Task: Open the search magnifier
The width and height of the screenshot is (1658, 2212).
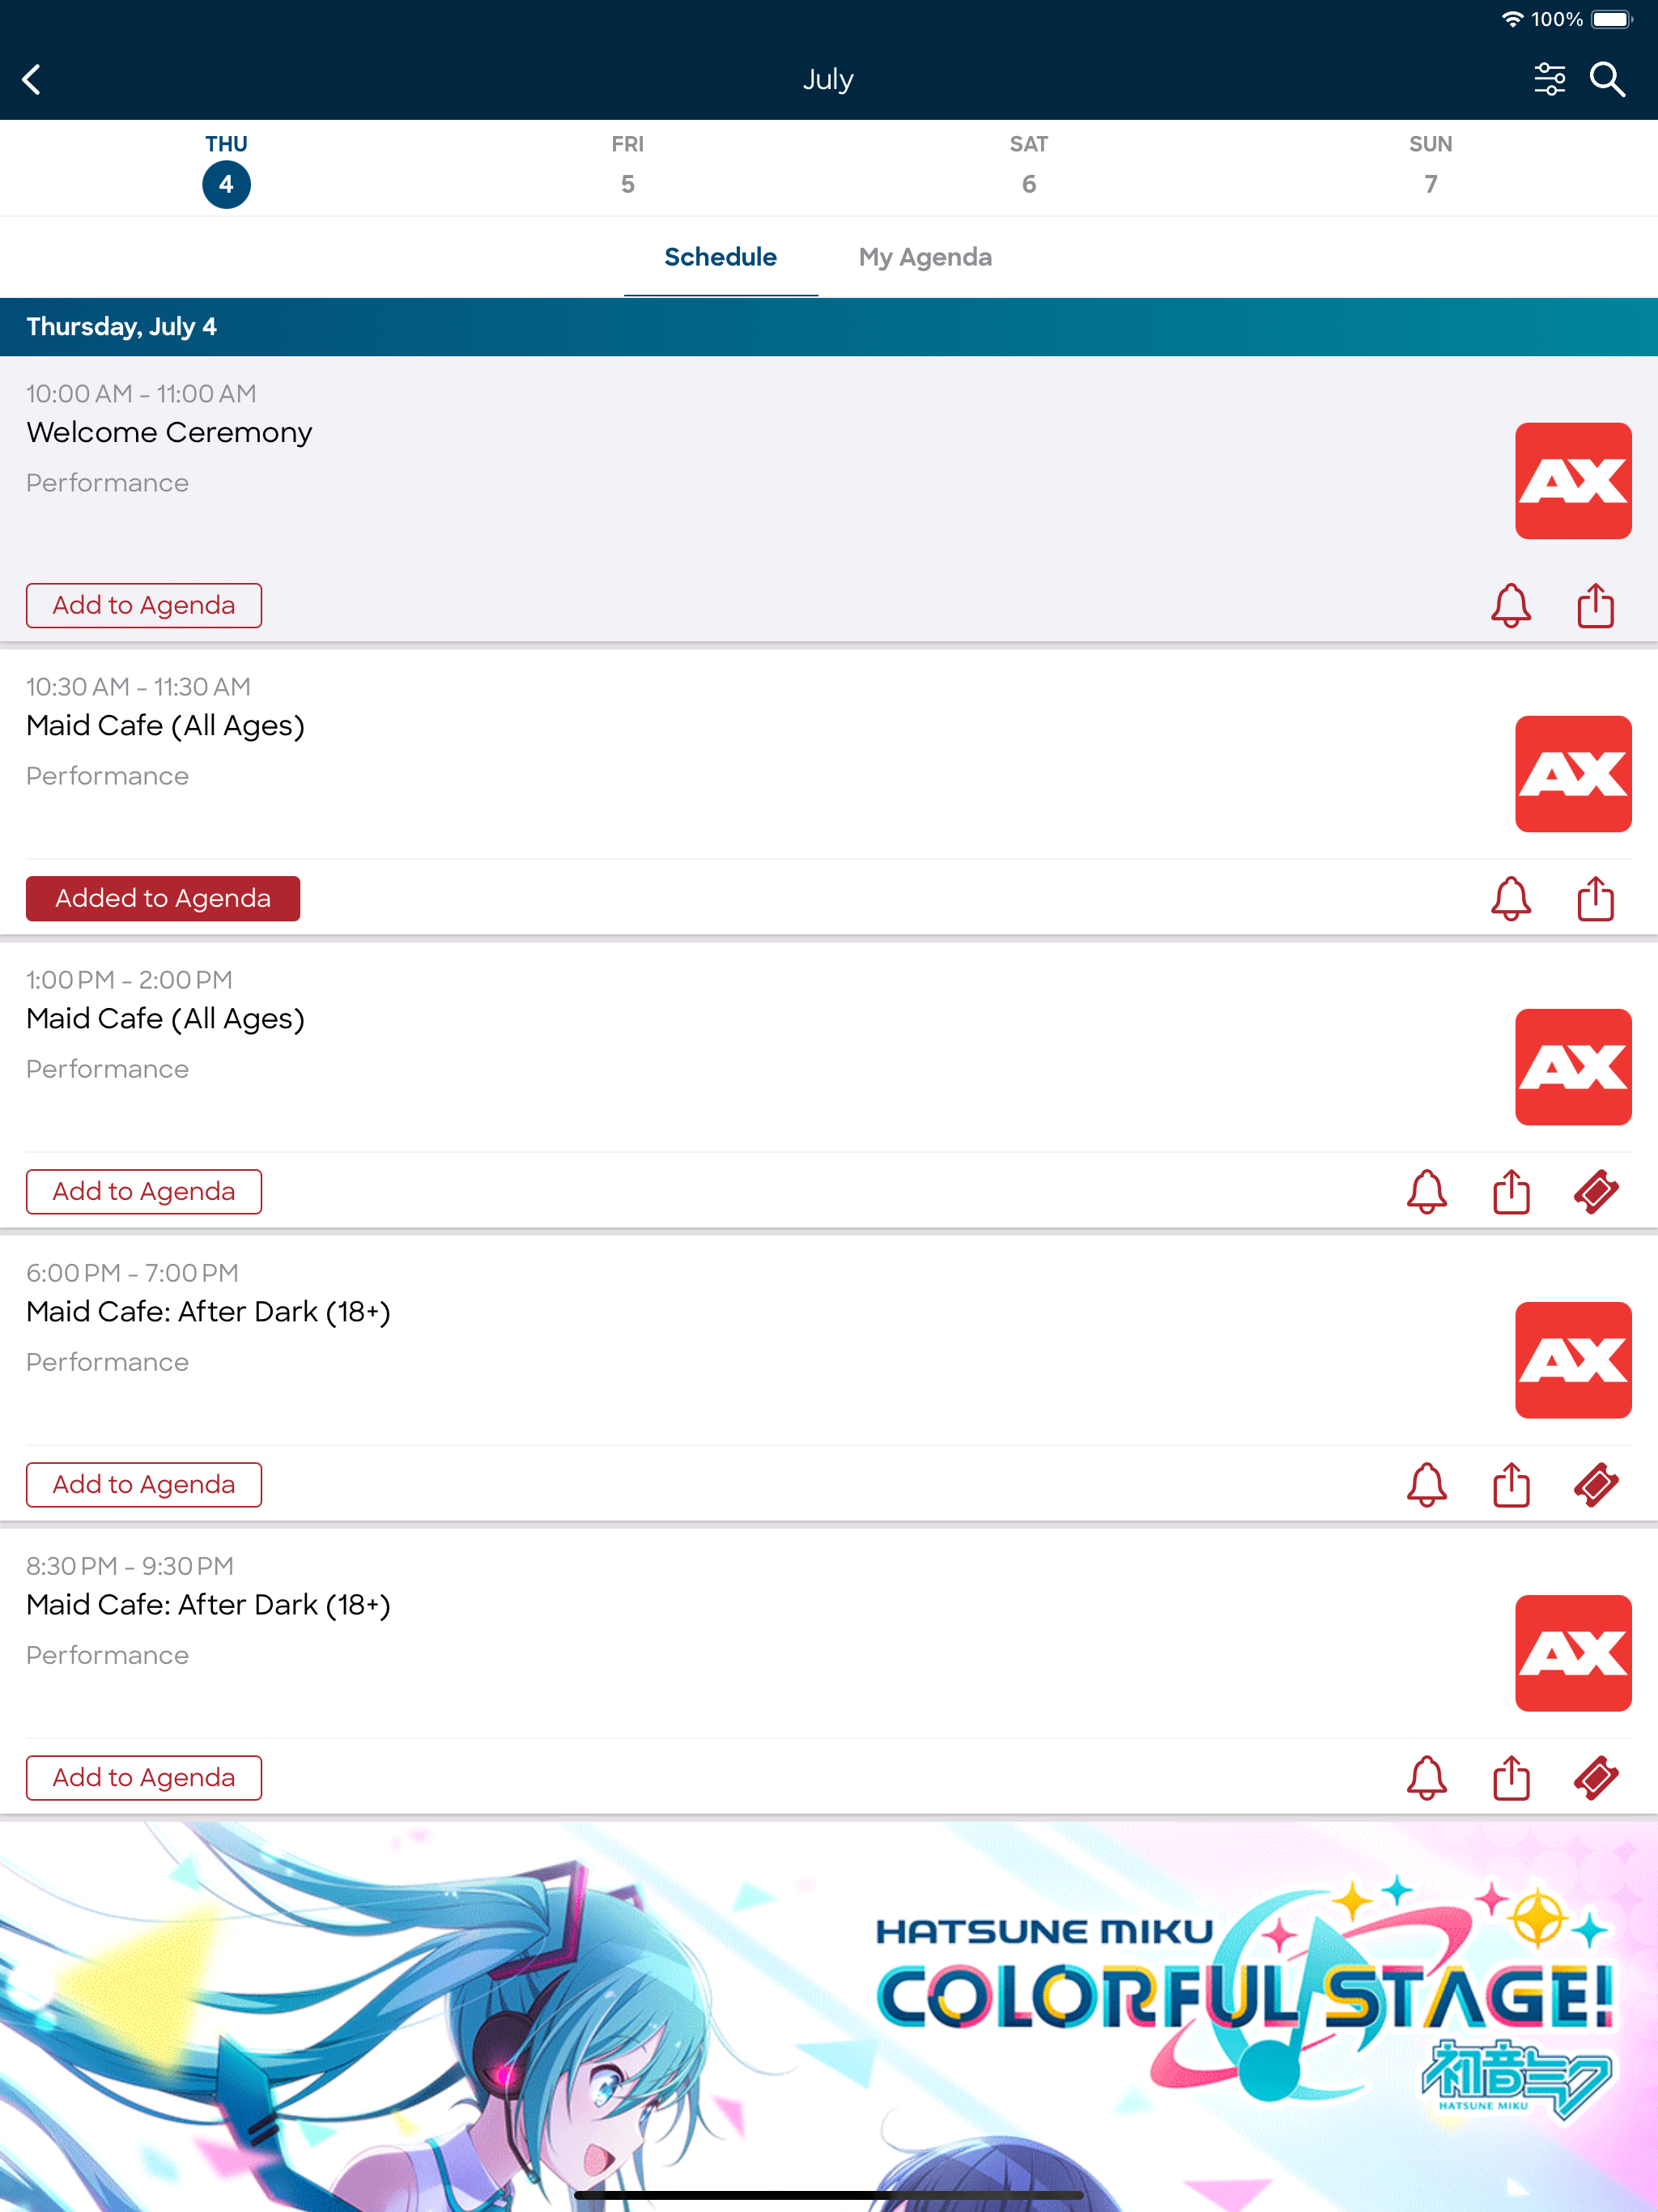Action: [x=1607, y=79]
